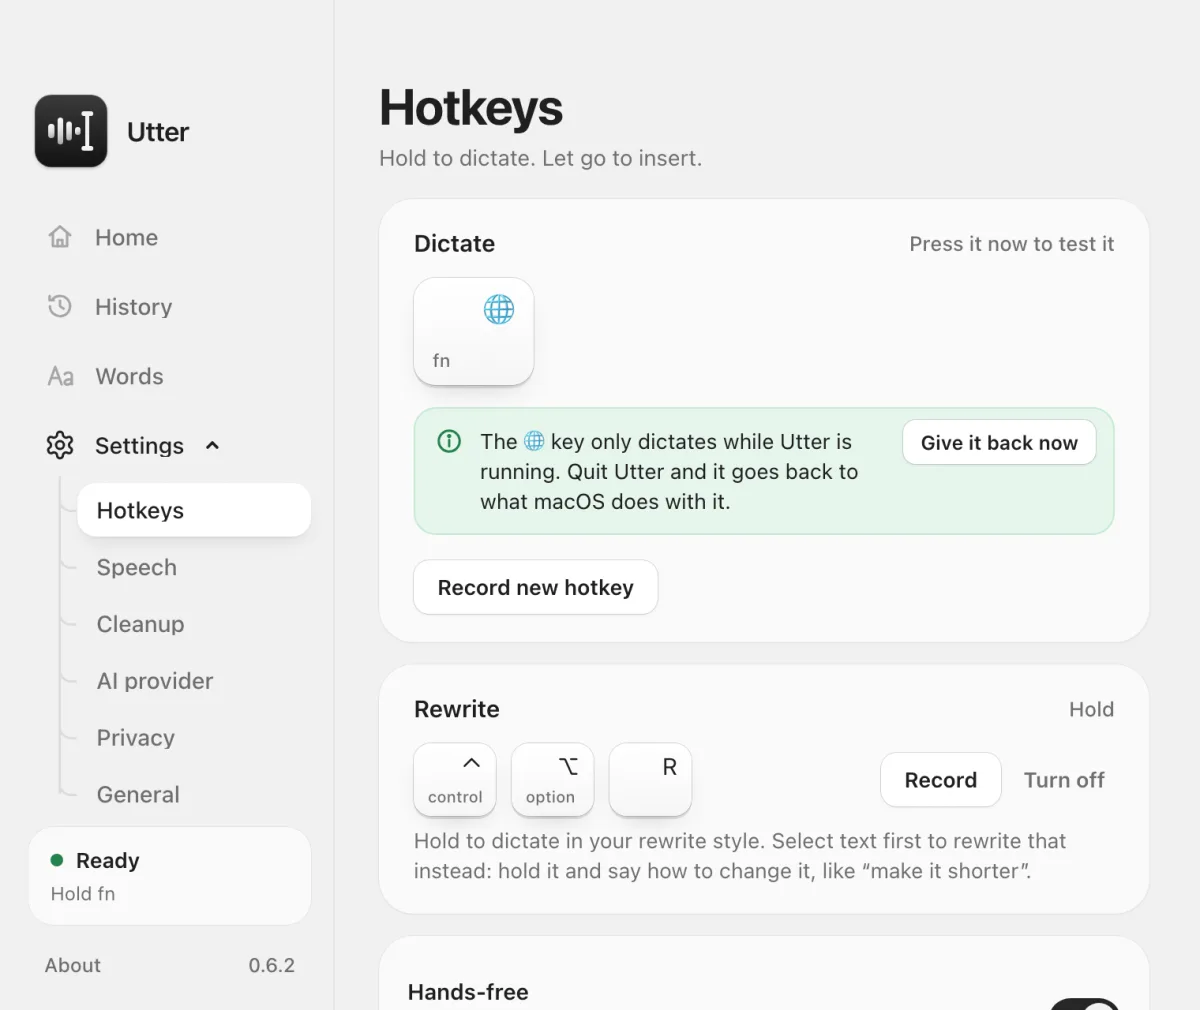
Task: Click the info icon in green notice
Action: 449,441
